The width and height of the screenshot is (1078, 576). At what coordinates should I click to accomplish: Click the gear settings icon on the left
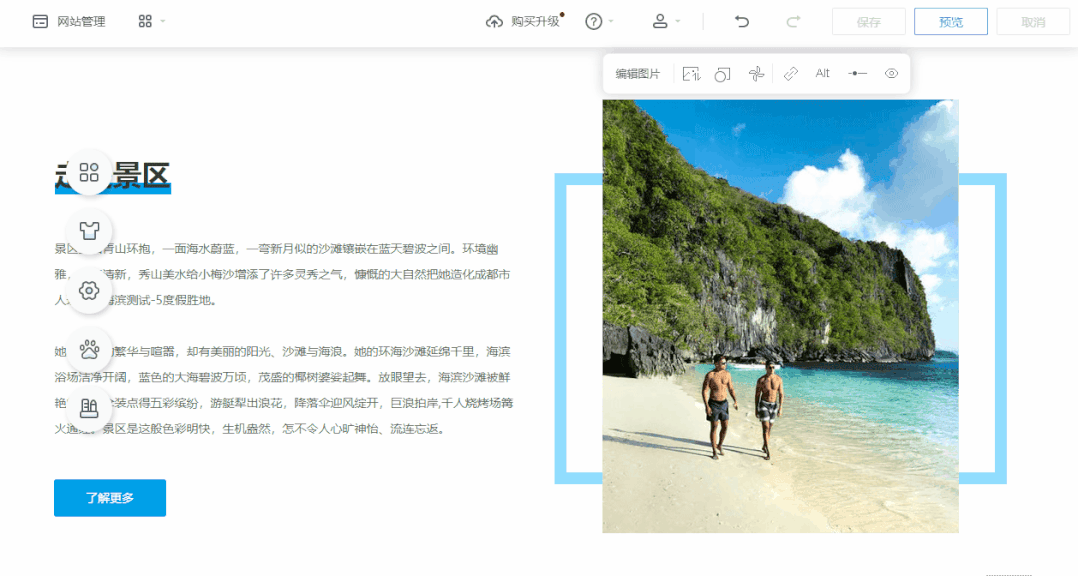(x=89, y=289)
